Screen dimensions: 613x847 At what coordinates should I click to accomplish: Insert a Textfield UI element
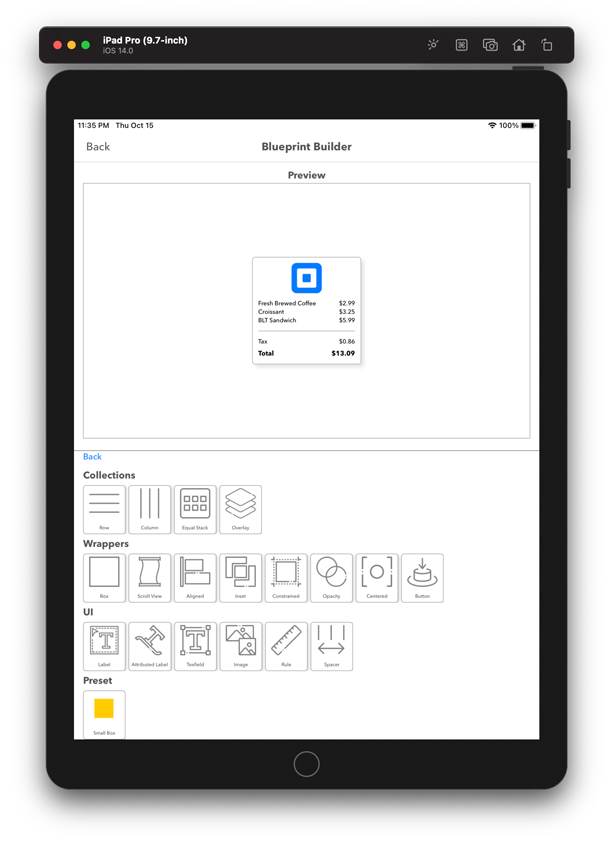pos(195,647)
